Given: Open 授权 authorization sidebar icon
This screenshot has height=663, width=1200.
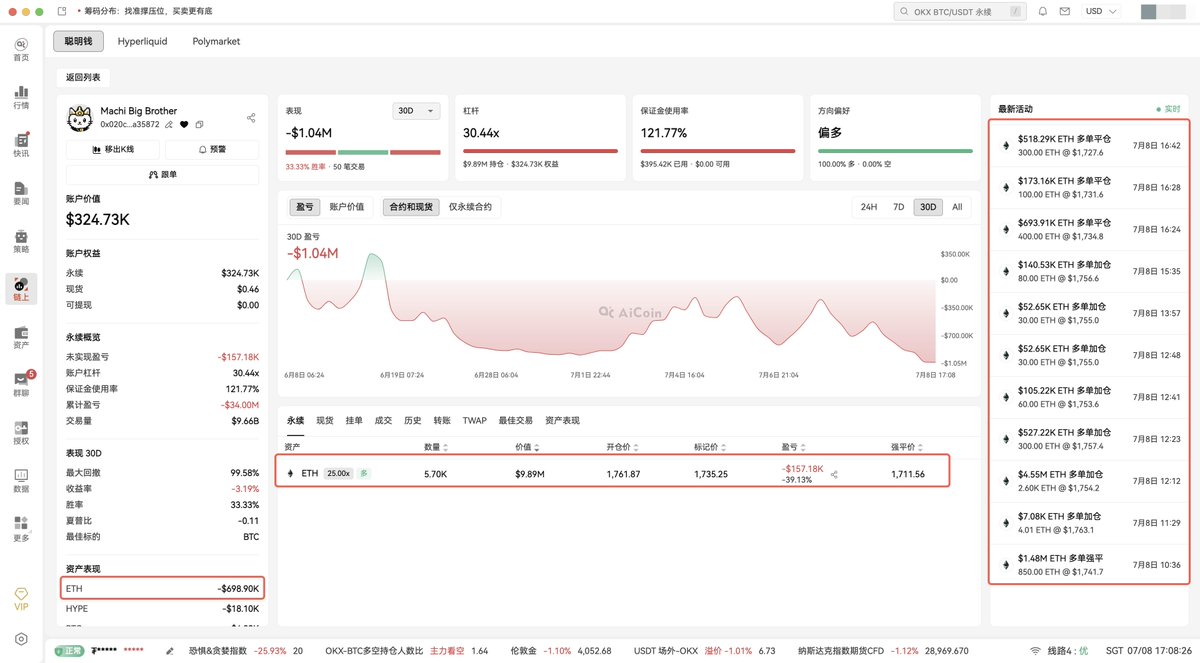Looking at the screenshot, I should coord(21,432).
